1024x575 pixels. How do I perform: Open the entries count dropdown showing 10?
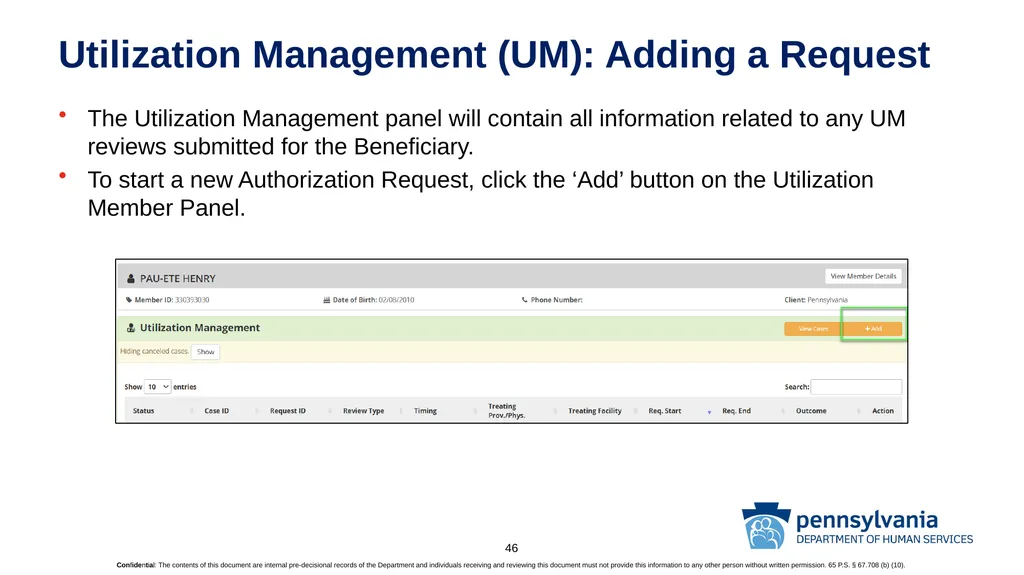[157, 387]
